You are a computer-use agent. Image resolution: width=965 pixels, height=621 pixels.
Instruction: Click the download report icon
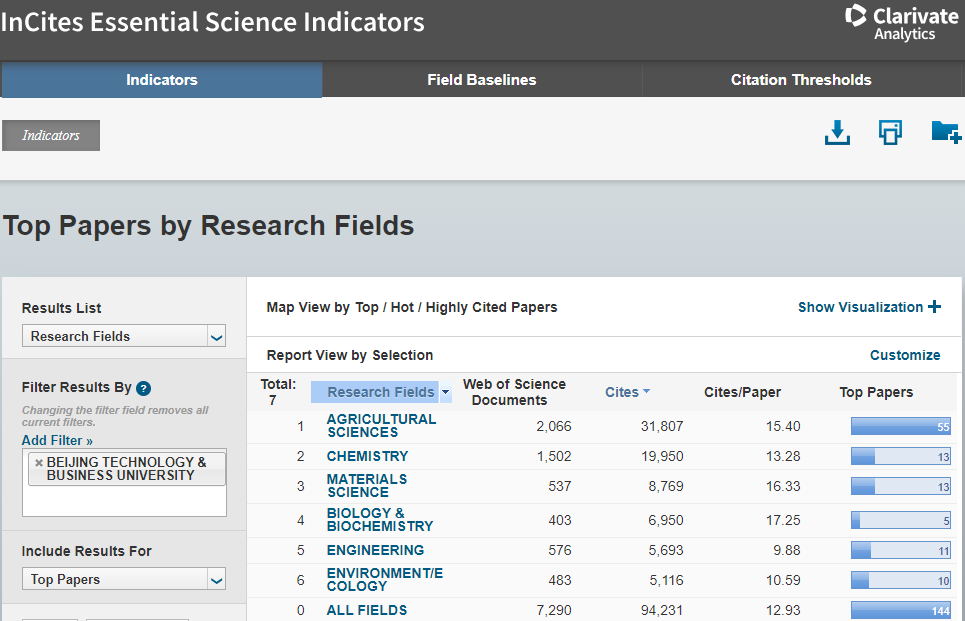pyautogui.click(x=837, y=133)
